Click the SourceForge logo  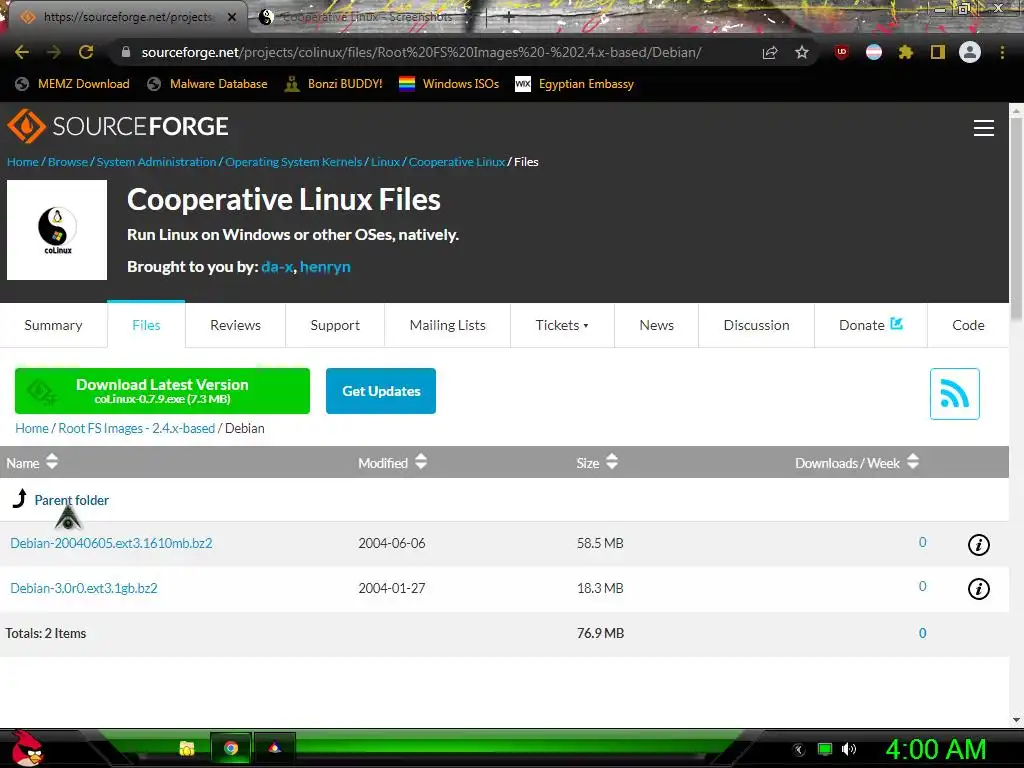click(x=118, y=126)
